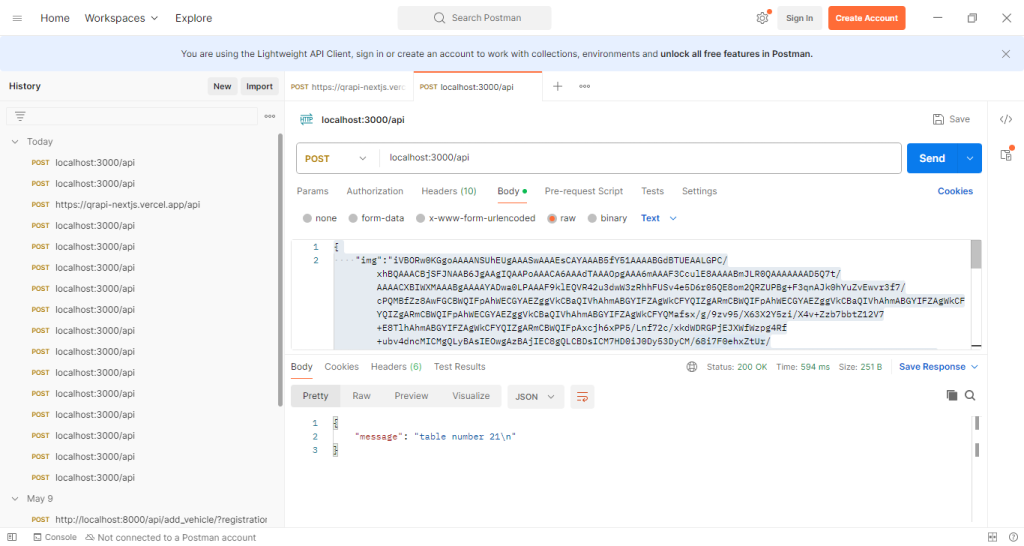The width and height of the screenshot is (1024, 546).
Task: Open the request info panel icon
Action: pos(1006,154)
